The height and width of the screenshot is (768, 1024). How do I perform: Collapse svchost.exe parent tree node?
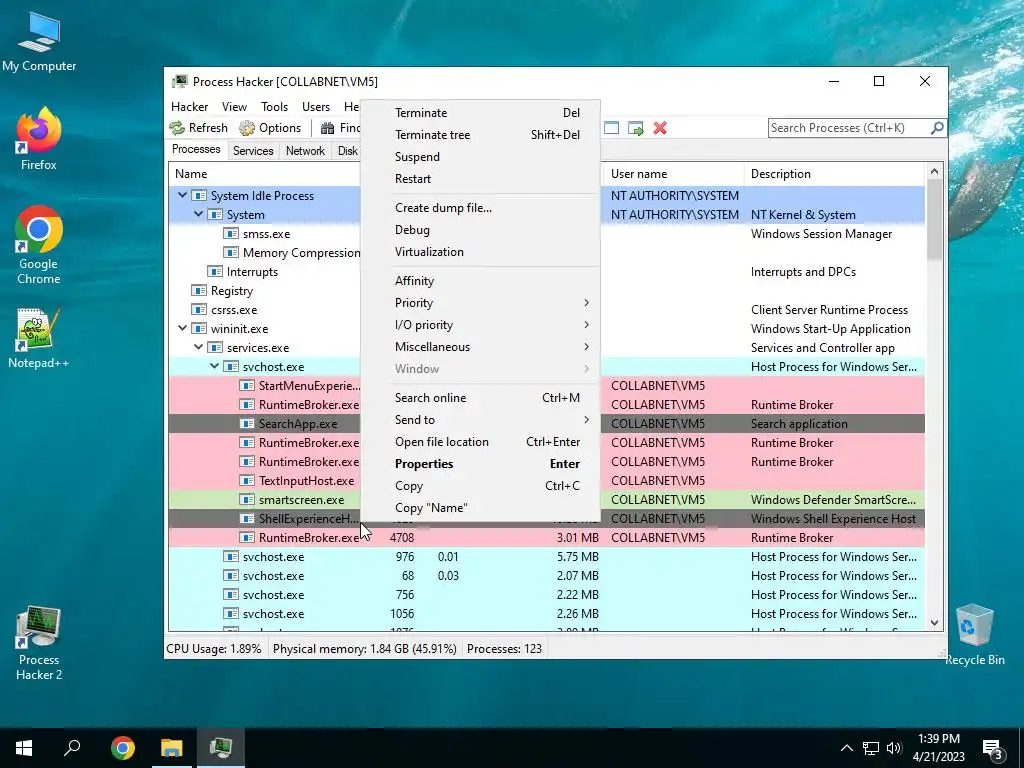pyautogui.click(x=214, y=366)
